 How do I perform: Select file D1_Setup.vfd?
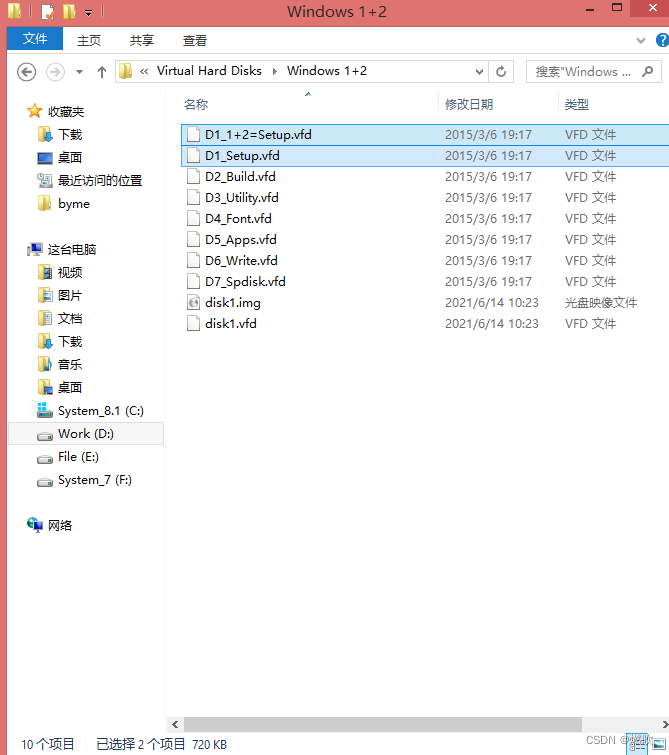pos(425,156)
